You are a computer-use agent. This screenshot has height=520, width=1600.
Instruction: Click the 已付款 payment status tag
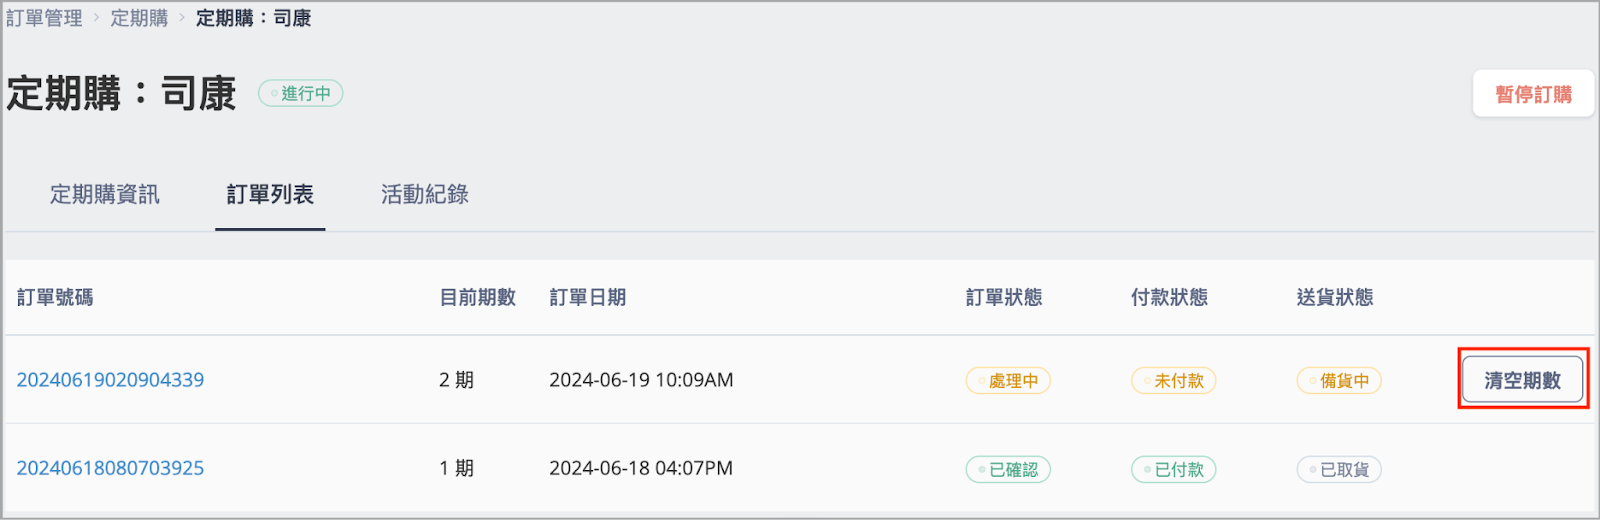[1174, 469]
